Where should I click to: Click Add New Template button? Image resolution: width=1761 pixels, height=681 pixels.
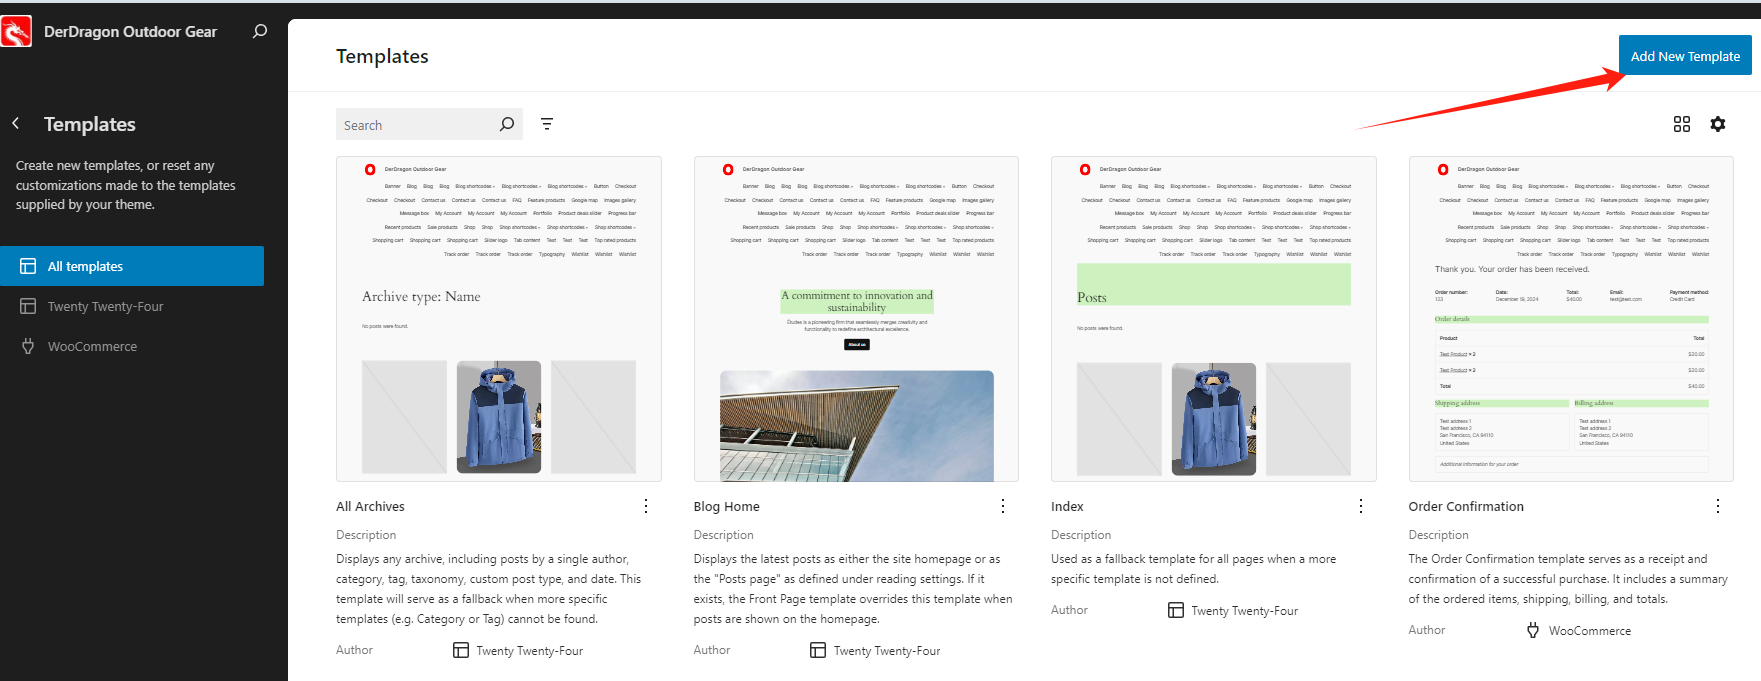coord(1685,56)
